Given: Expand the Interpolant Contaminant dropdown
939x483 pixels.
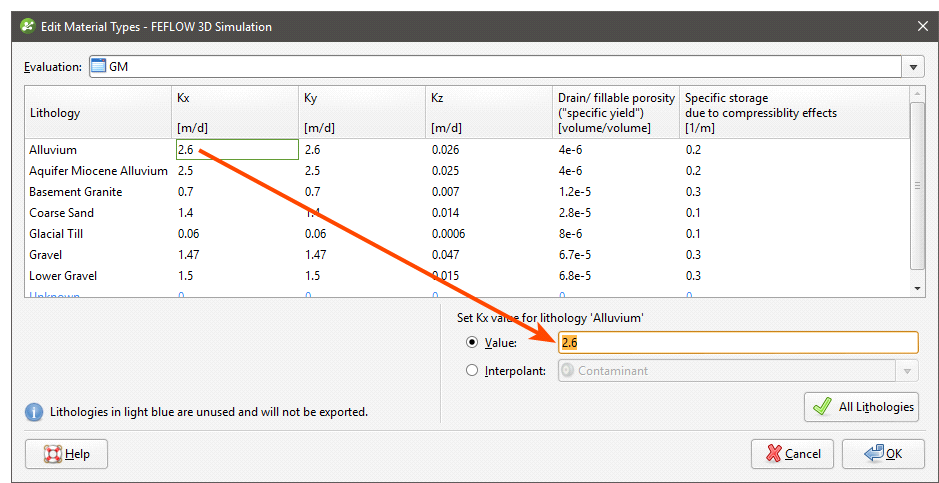Looking at the screenshot, I should point(907,371).
